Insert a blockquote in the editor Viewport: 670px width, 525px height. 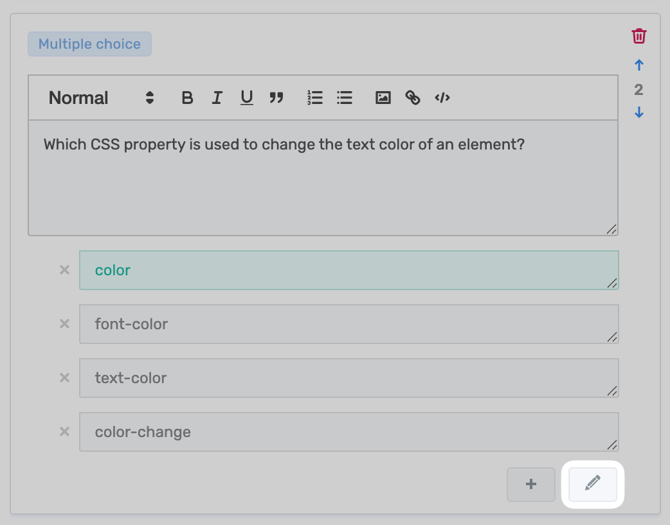(x=277, y=98)
